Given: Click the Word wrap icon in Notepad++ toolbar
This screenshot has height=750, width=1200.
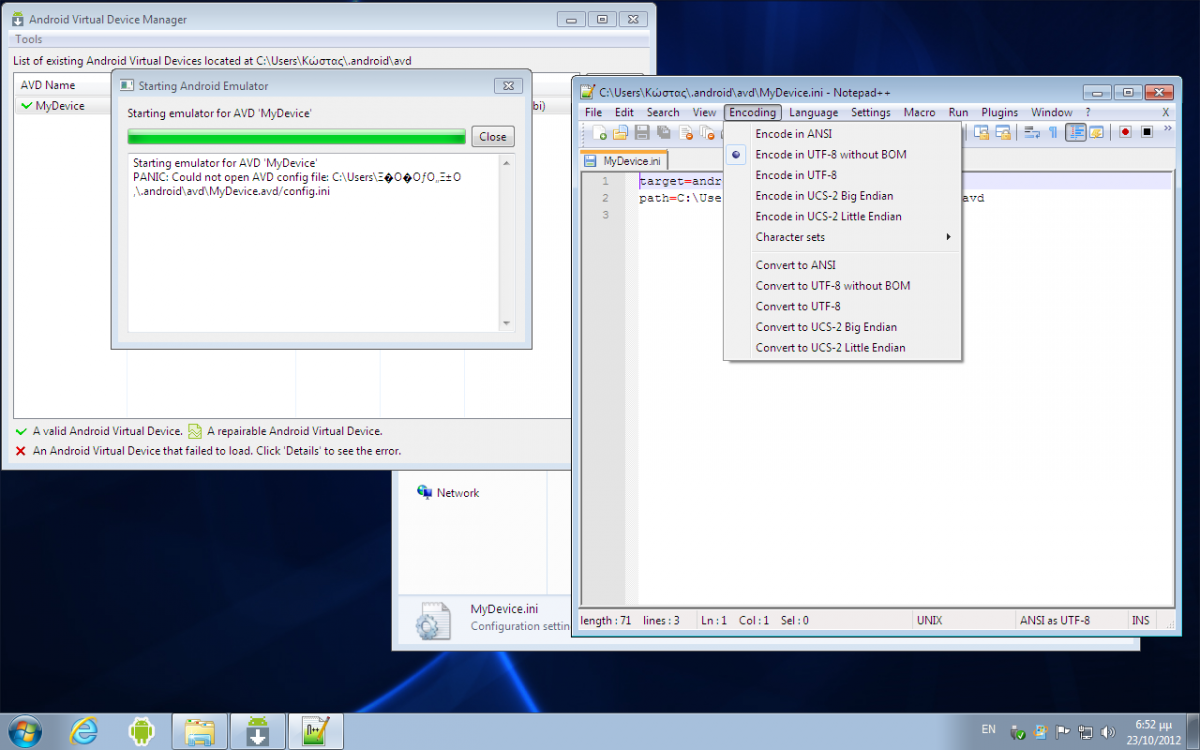Looking at the screenshot, I should tap(1032, 132).
